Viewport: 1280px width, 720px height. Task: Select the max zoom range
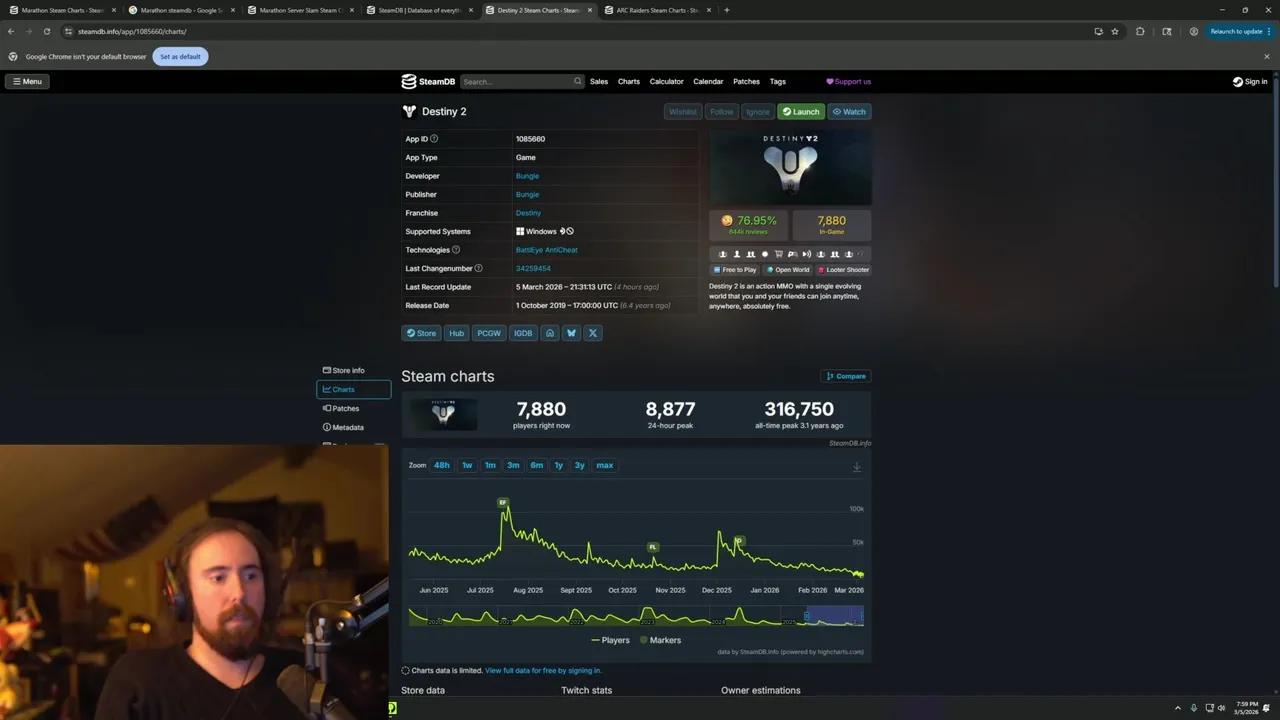[605, 465]
